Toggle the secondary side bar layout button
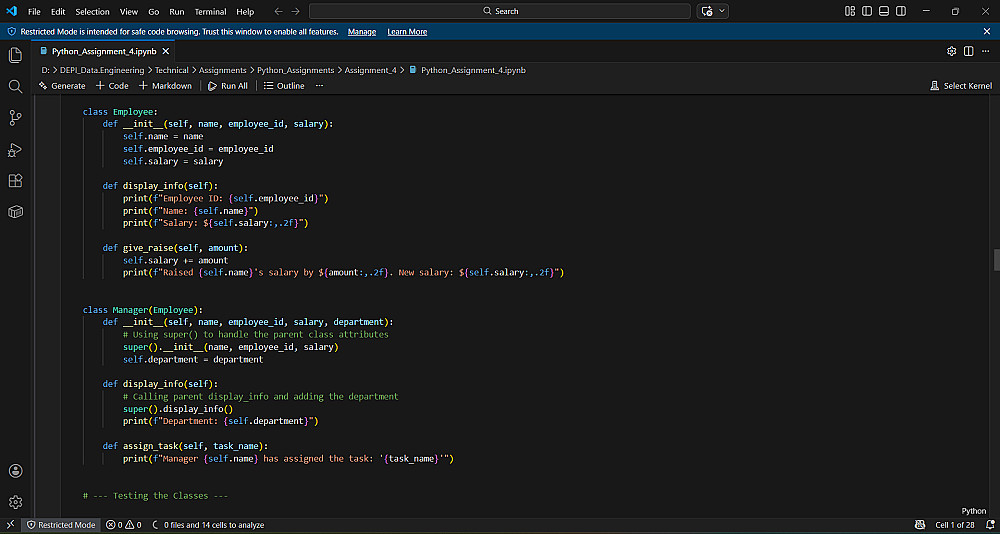Image resolution: width=1000 pixels, height=534 pixels. 901,11
